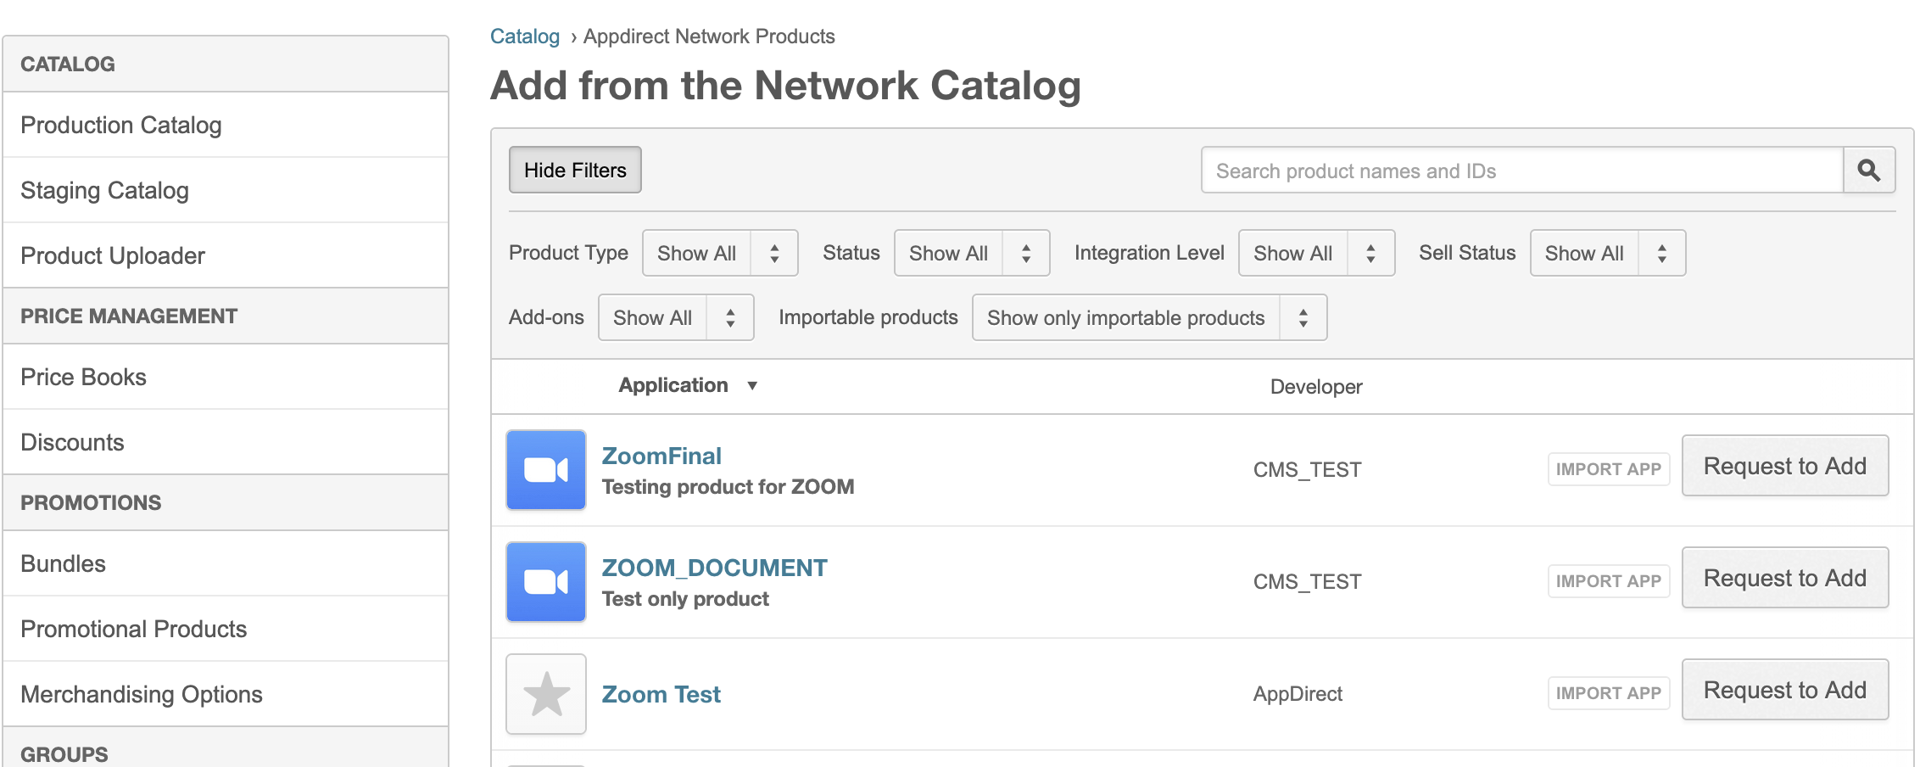Click the search magnifier icon

(x=1868, y=170)
